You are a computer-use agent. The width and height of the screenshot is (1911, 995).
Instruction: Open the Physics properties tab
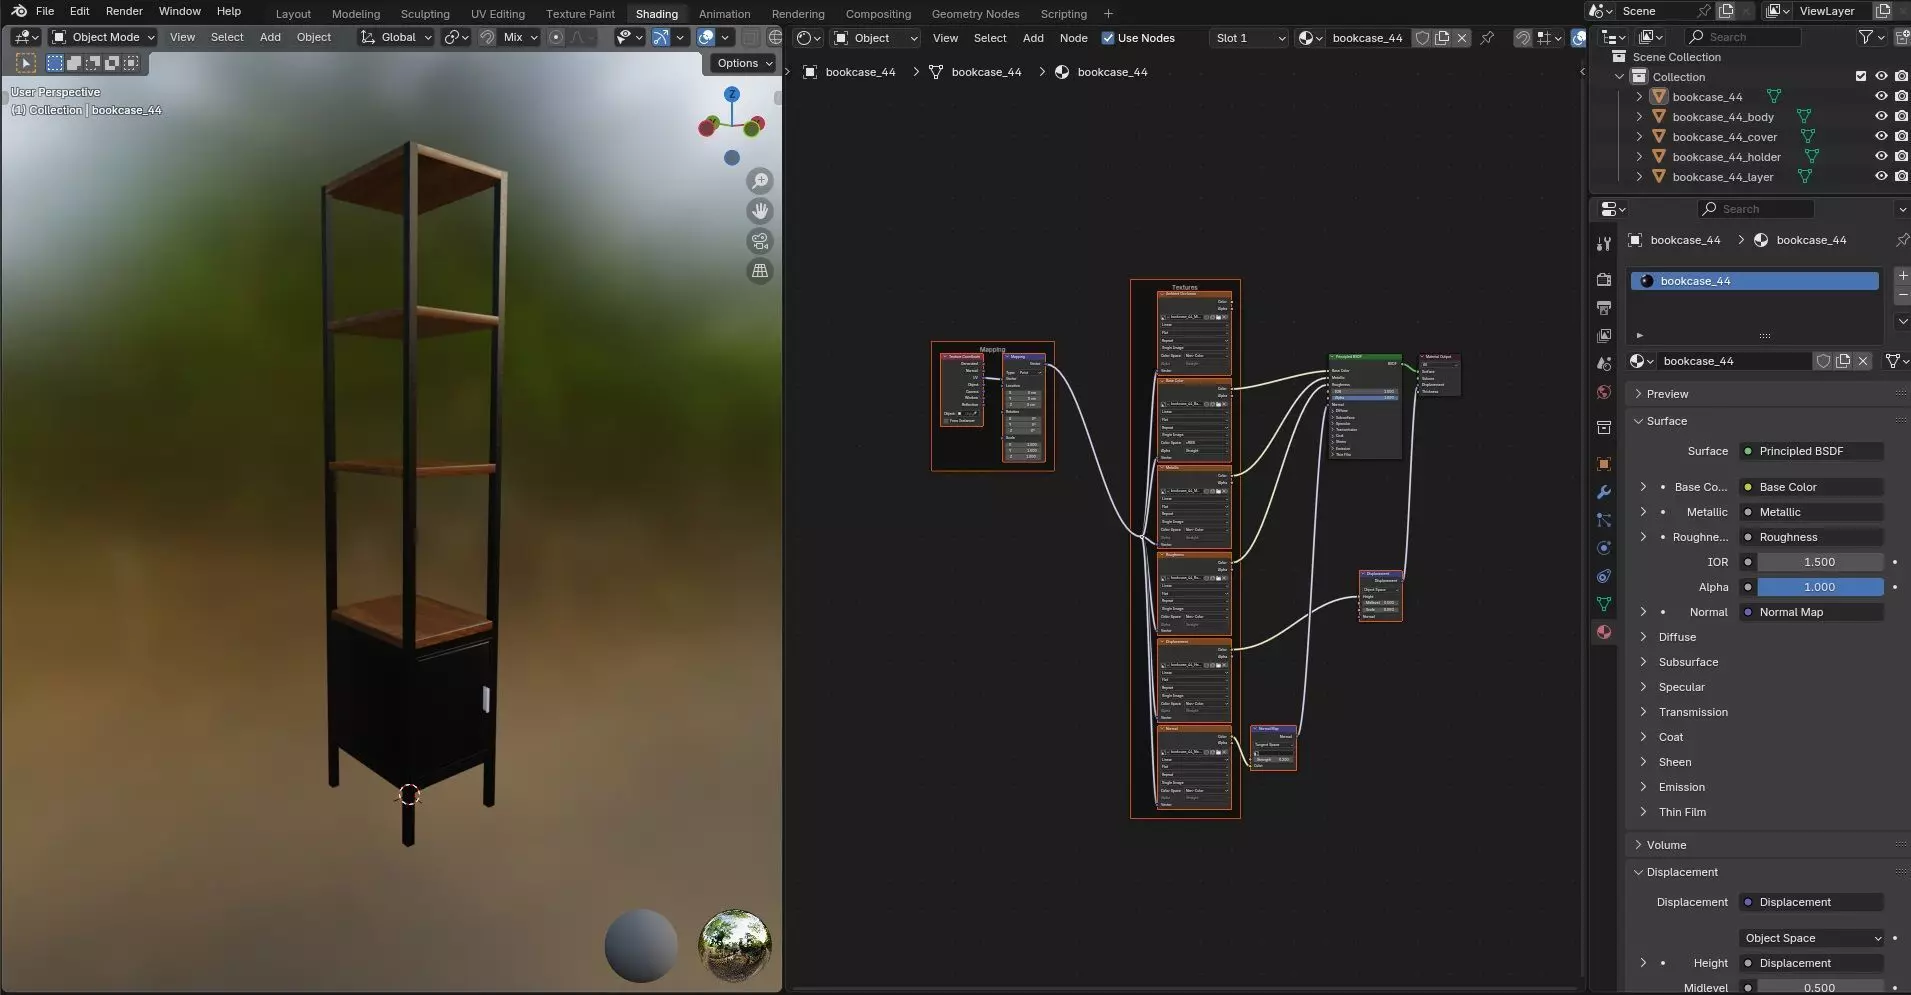(x=1604, y=548)
